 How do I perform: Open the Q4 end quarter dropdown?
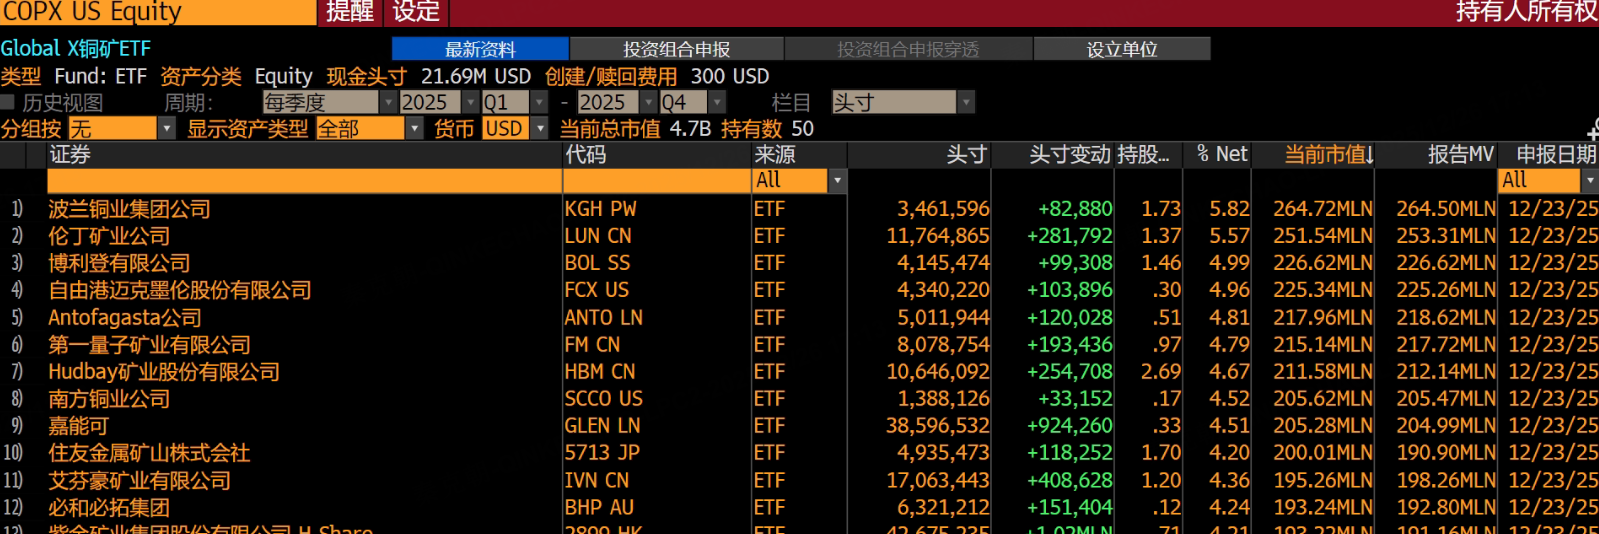click(717, 102)
